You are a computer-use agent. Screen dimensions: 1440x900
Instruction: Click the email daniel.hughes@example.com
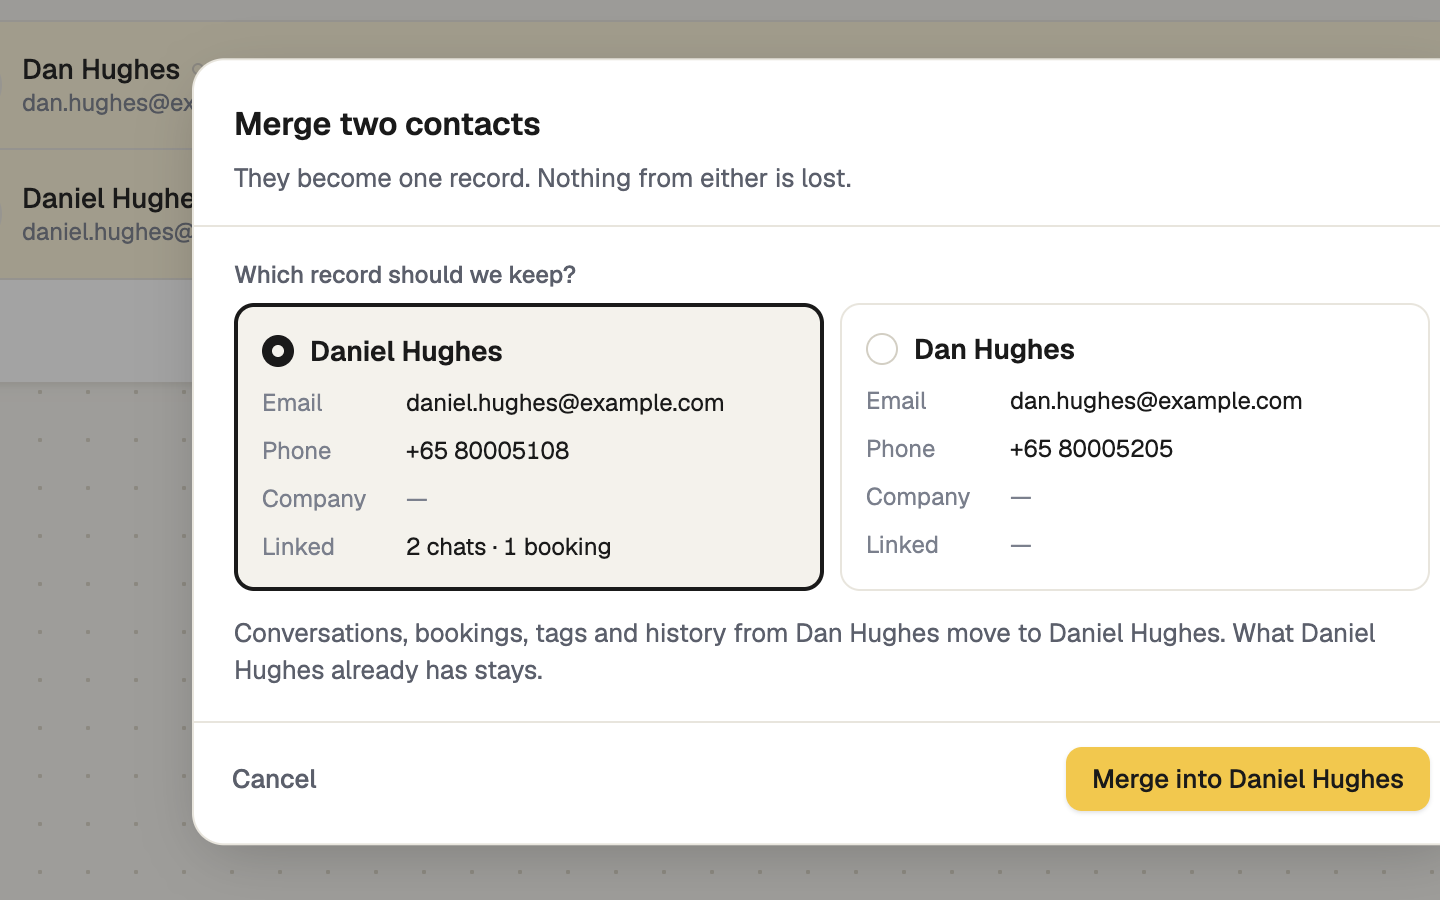[x=565, y=402]
